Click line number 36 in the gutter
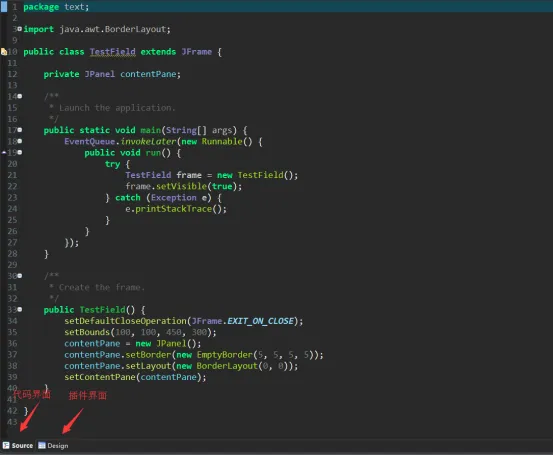 point(12,343)
